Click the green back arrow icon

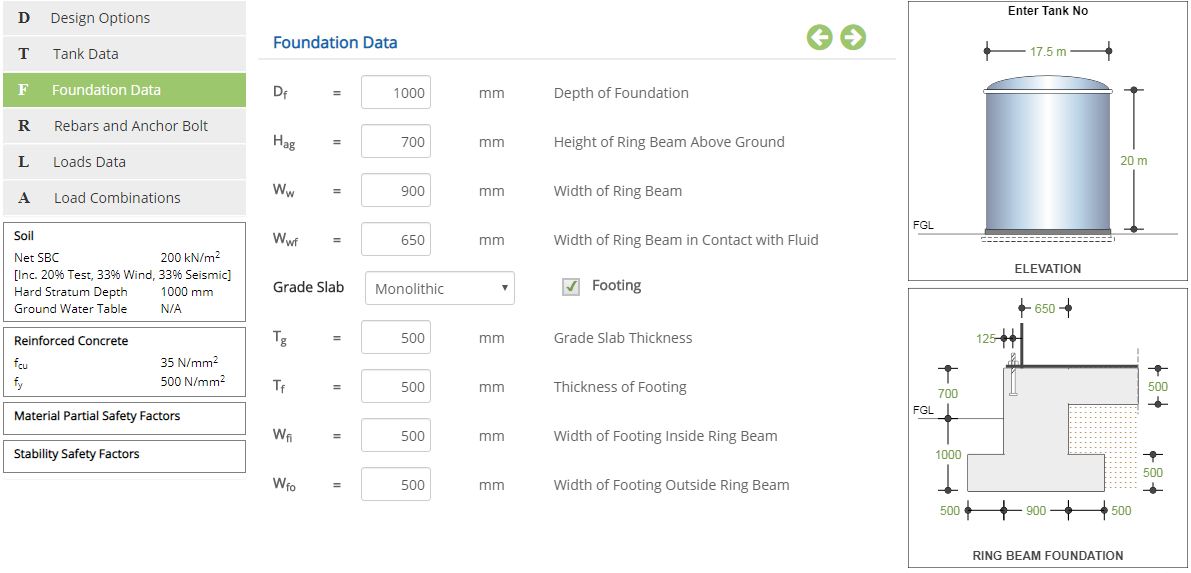[819, 38]
